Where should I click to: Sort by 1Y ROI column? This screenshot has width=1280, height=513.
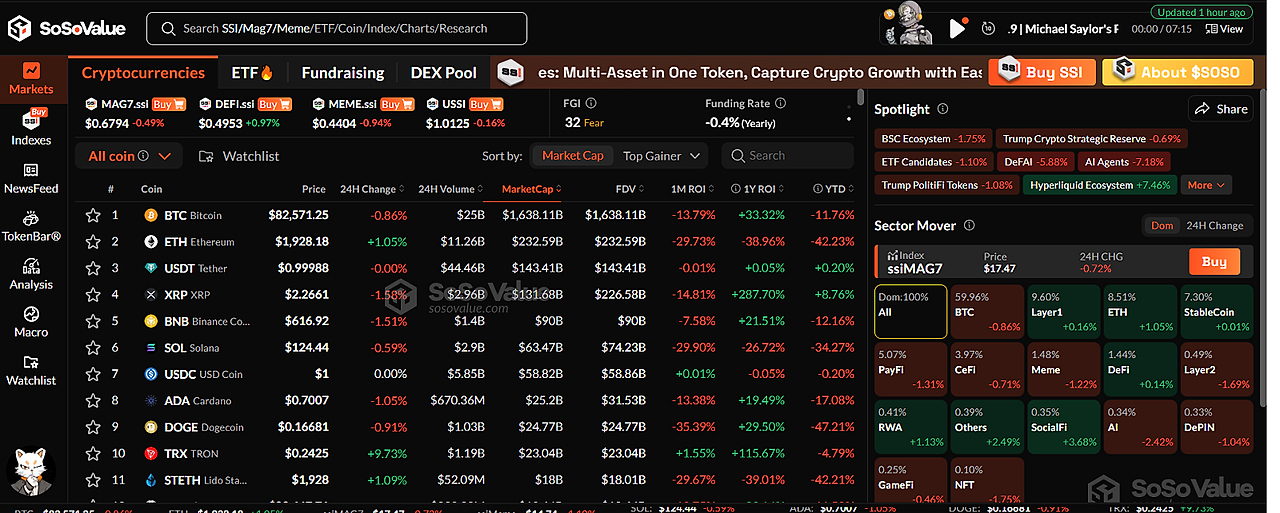[764, 189]
